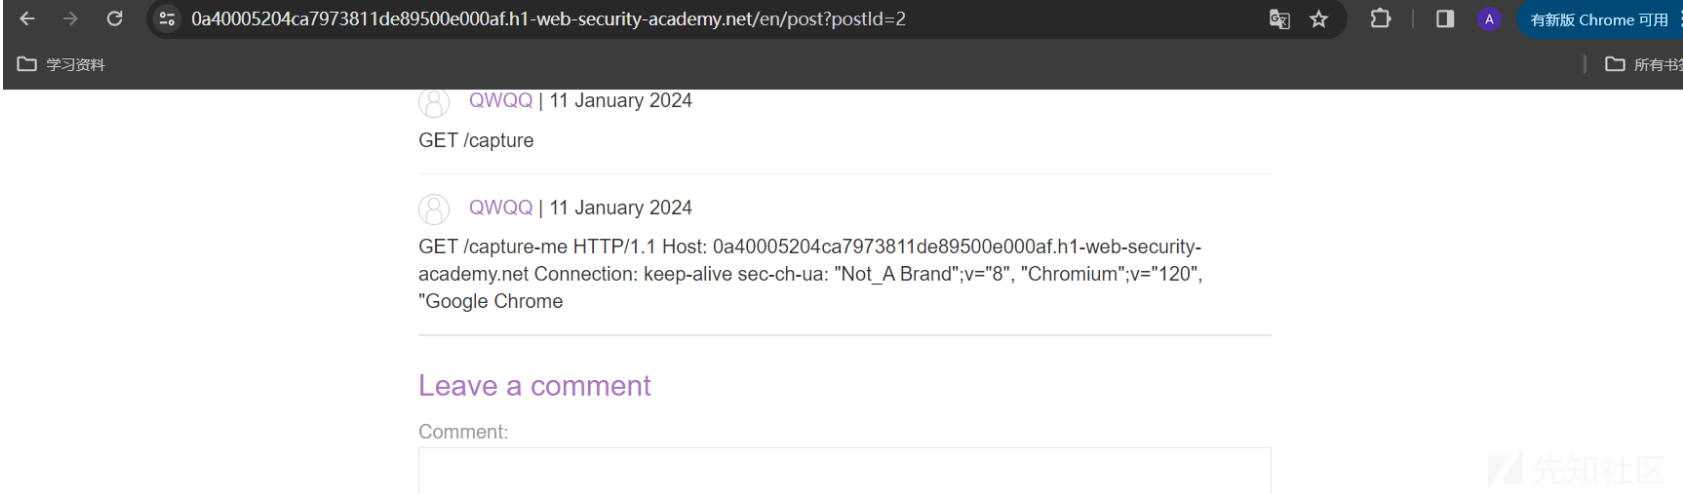Click the second comment's avatar icon
The image size is (1683, 494).
click(434, 208)
